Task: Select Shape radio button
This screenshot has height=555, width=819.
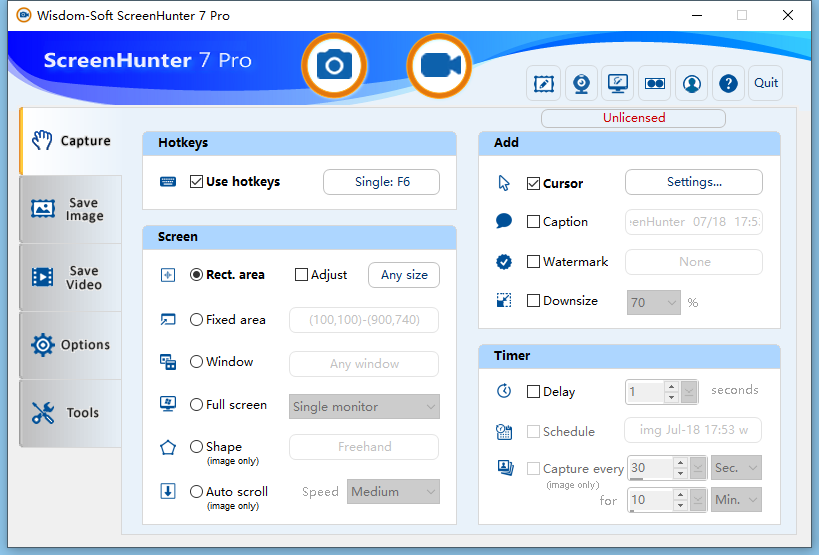Action: pos(196,446)
